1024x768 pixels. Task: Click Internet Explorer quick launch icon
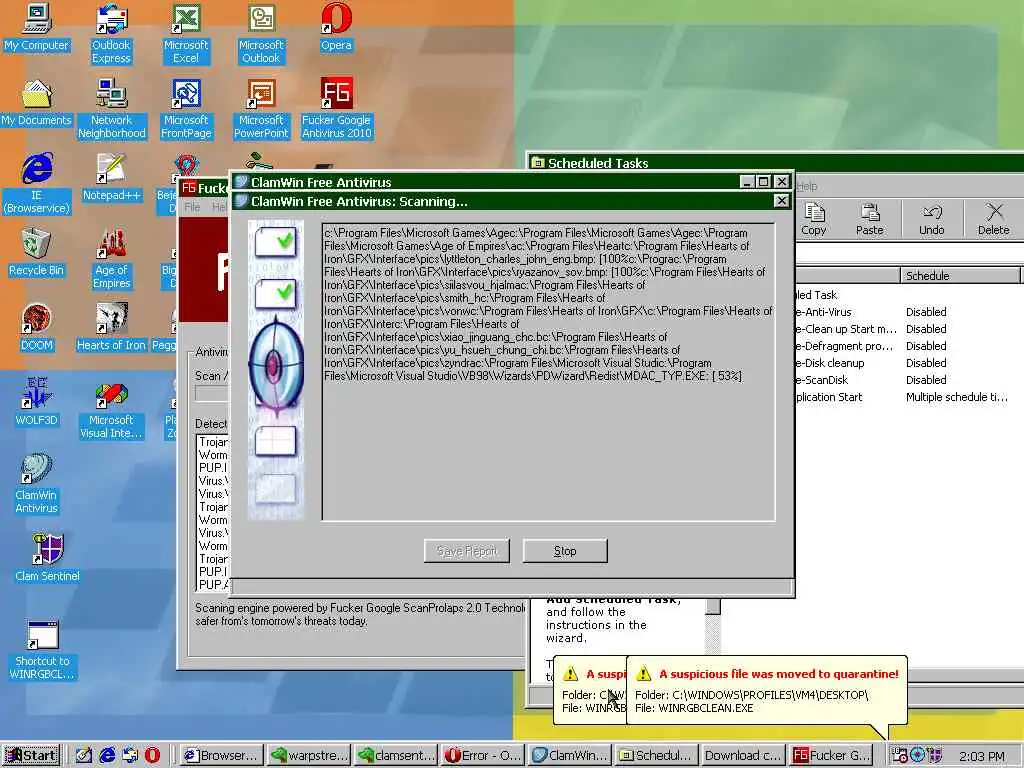tap(107, 756)
